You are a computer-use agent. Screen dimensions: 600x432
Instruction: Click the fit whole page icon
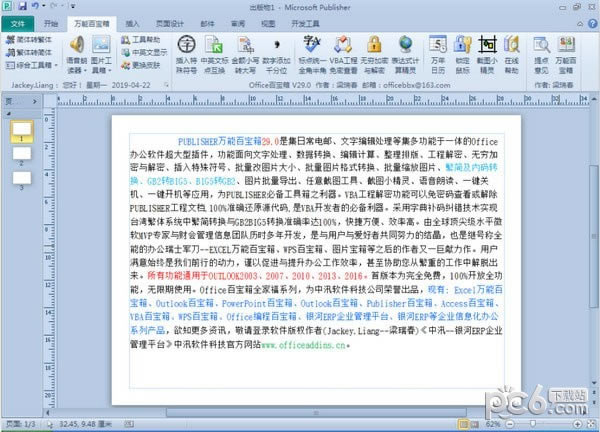pyautogui.click(x=591, y=424)
